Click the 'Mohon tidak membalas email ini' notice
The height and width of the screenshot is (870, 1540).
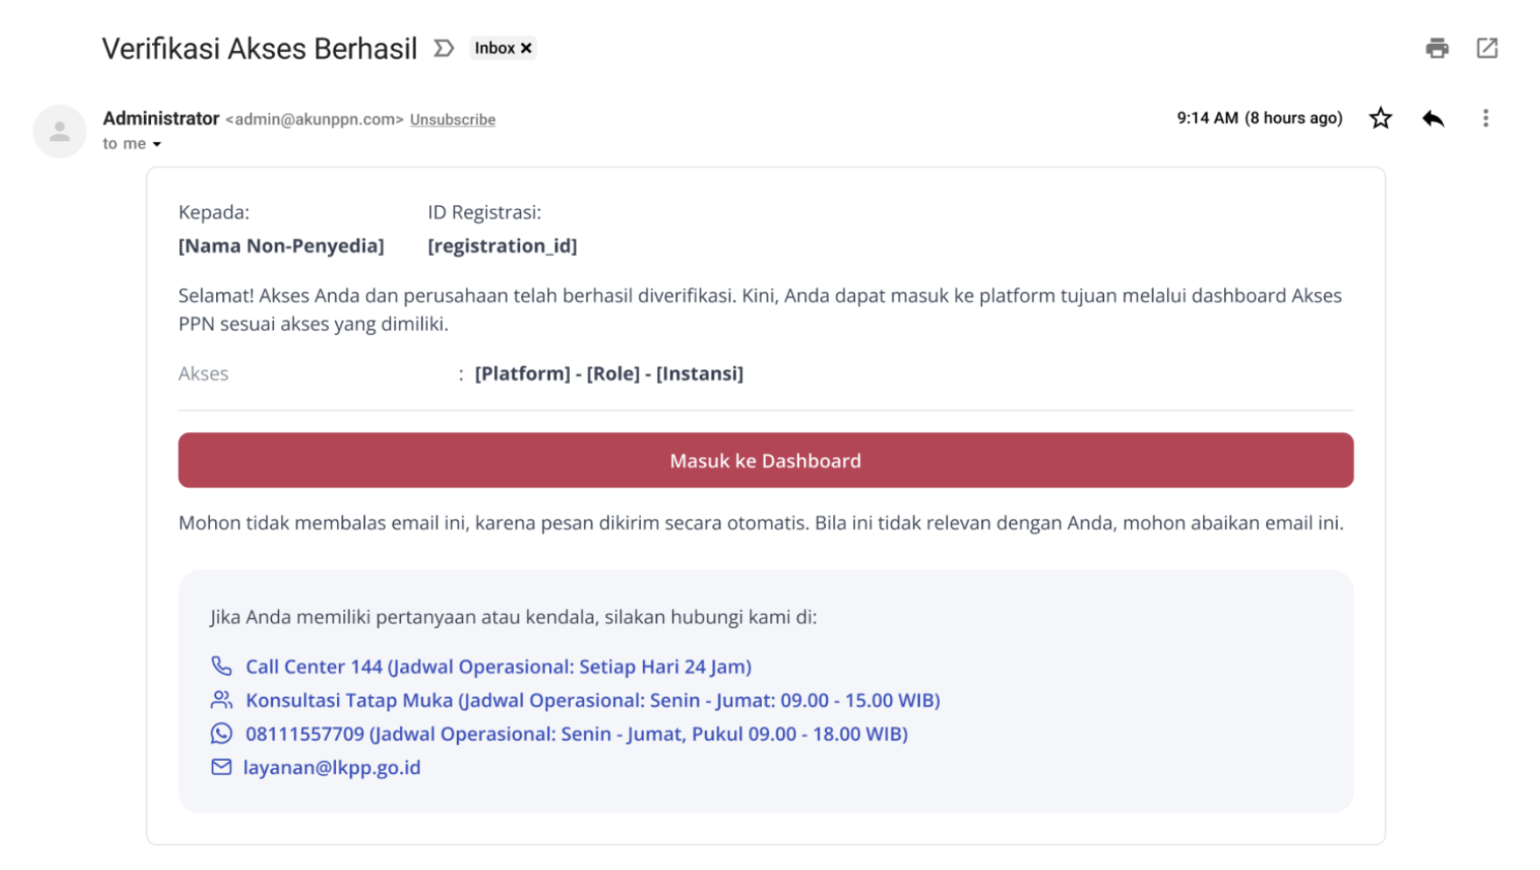tap(761, 522)
